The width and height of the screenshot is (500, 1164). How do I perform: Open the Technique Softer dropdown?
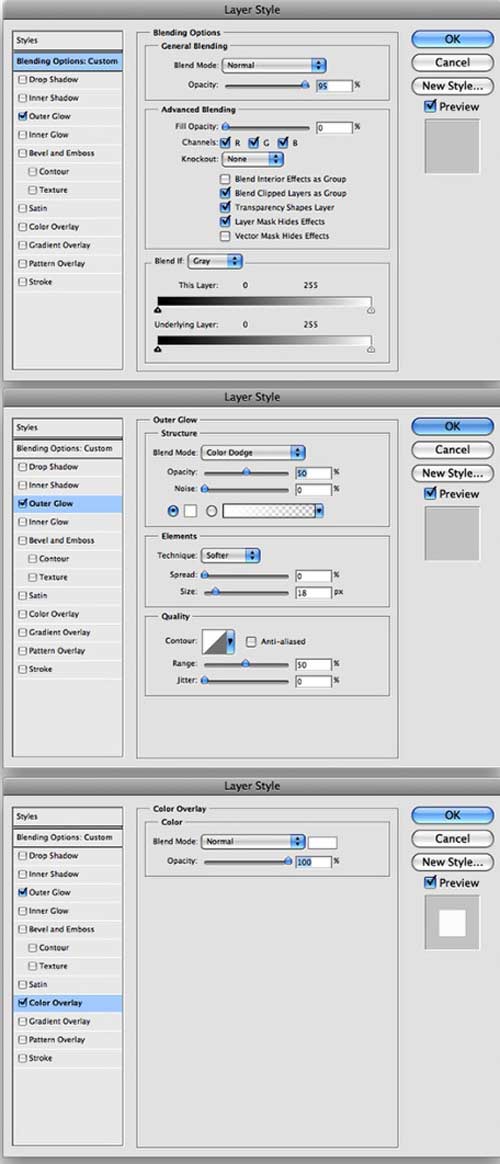click(230, 555)
